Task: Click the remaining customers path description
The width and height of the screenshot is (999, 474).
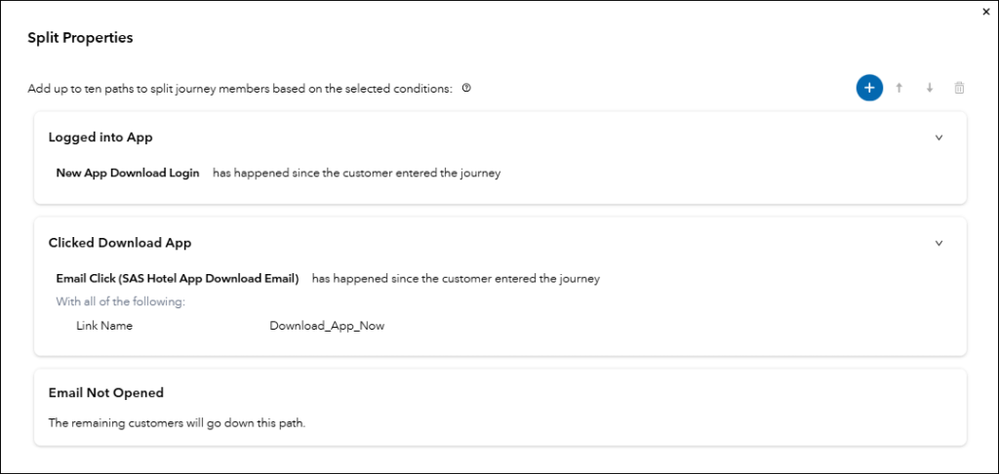Action: coord(177,423)
